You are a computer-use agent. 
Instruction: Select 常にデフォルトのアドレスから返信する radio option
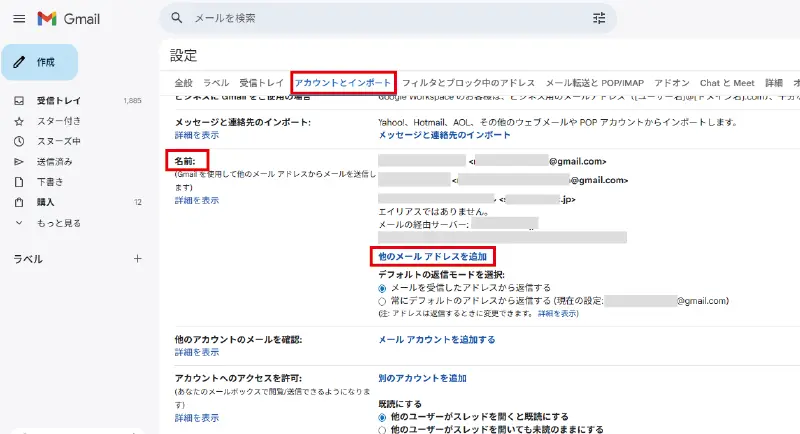(383, 300)
